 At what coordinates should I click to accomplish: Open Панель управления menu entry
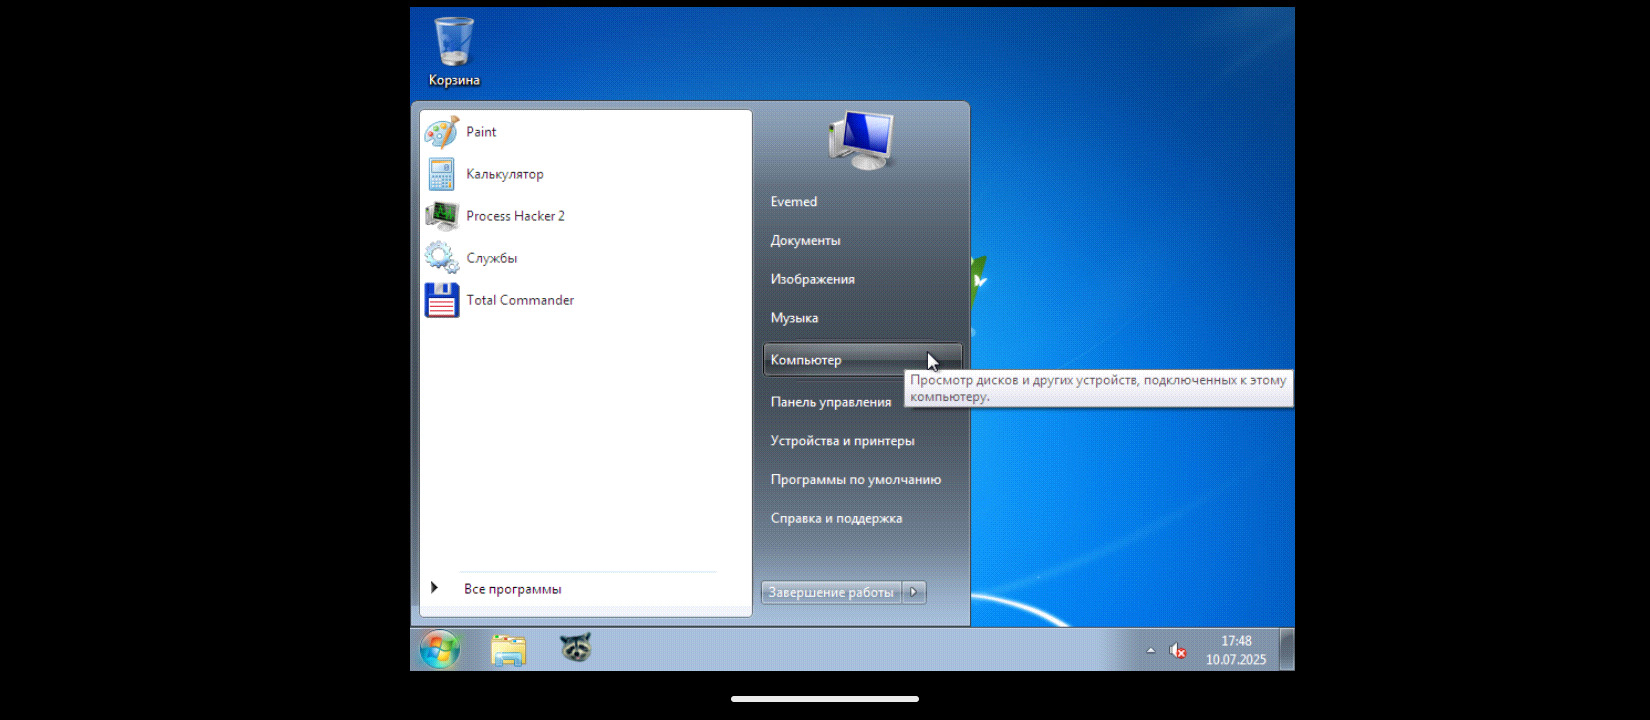point(830,402)
